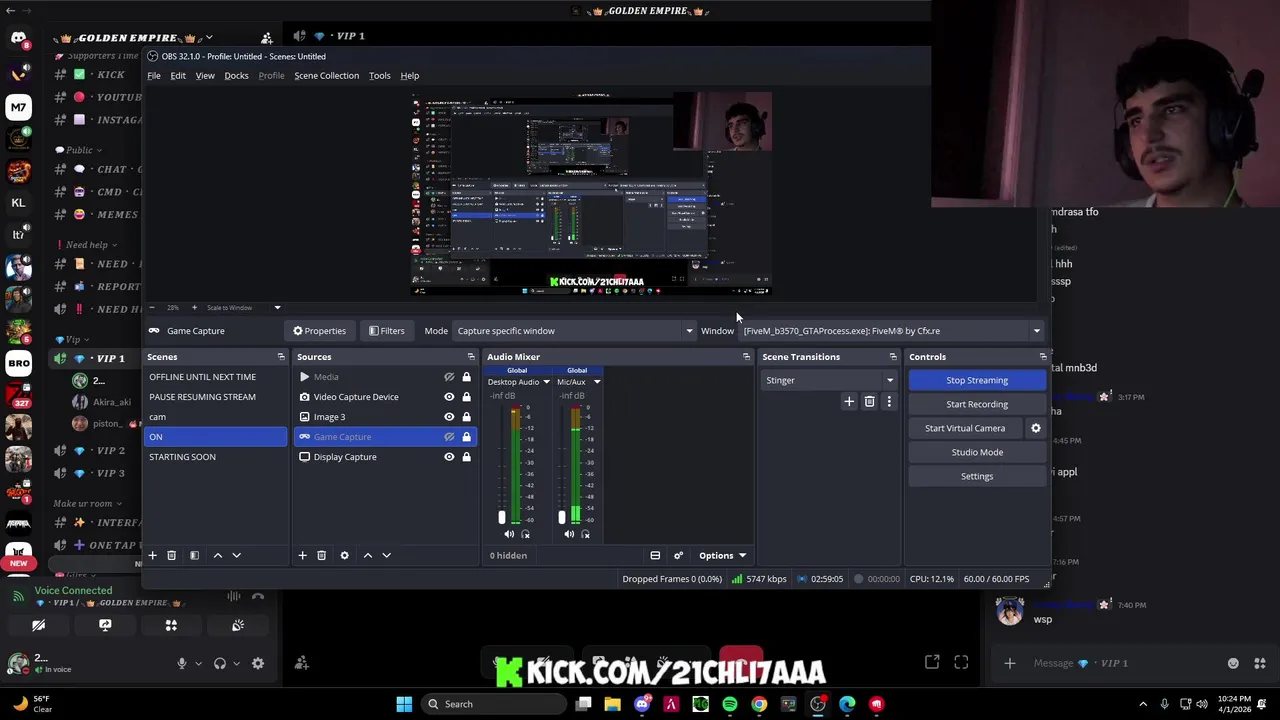Add a new source with plus icon
The image size is (1280, 720).
pos(302,555)
